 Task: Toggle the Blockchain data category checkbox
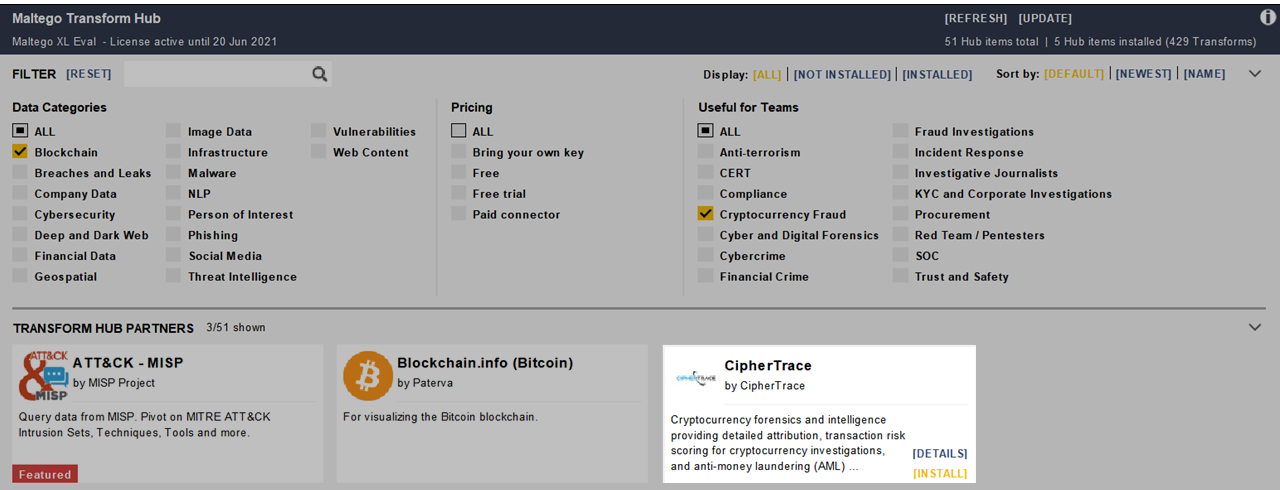coord(20,152)
